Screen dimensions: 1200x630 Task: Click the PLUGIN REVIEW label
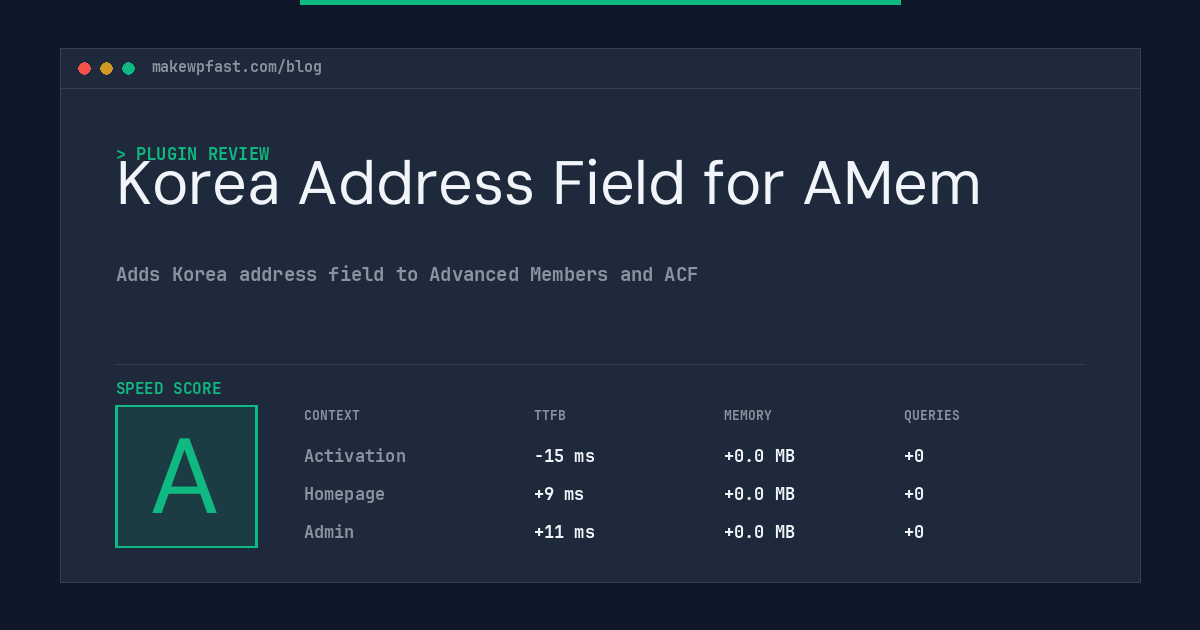coord(193,154)
